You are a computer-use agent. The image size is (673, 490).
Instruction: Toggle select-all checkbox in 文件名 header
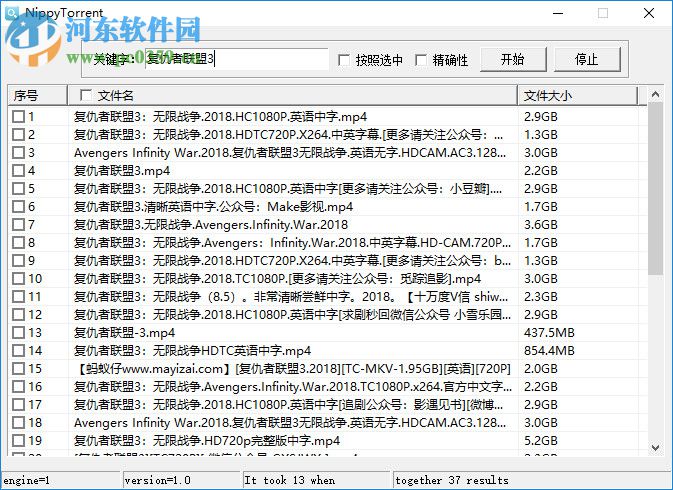[x=86, y=95]
